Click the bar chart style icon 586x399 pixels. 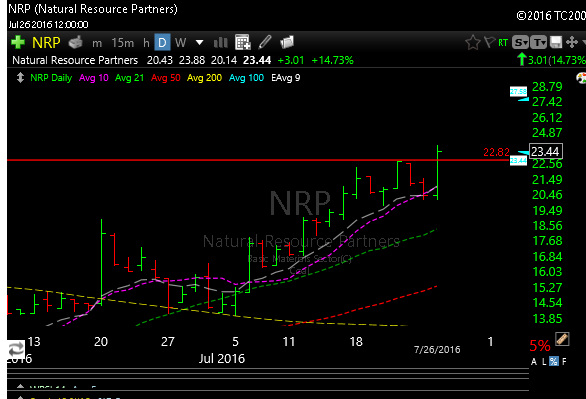coord(220,43)
